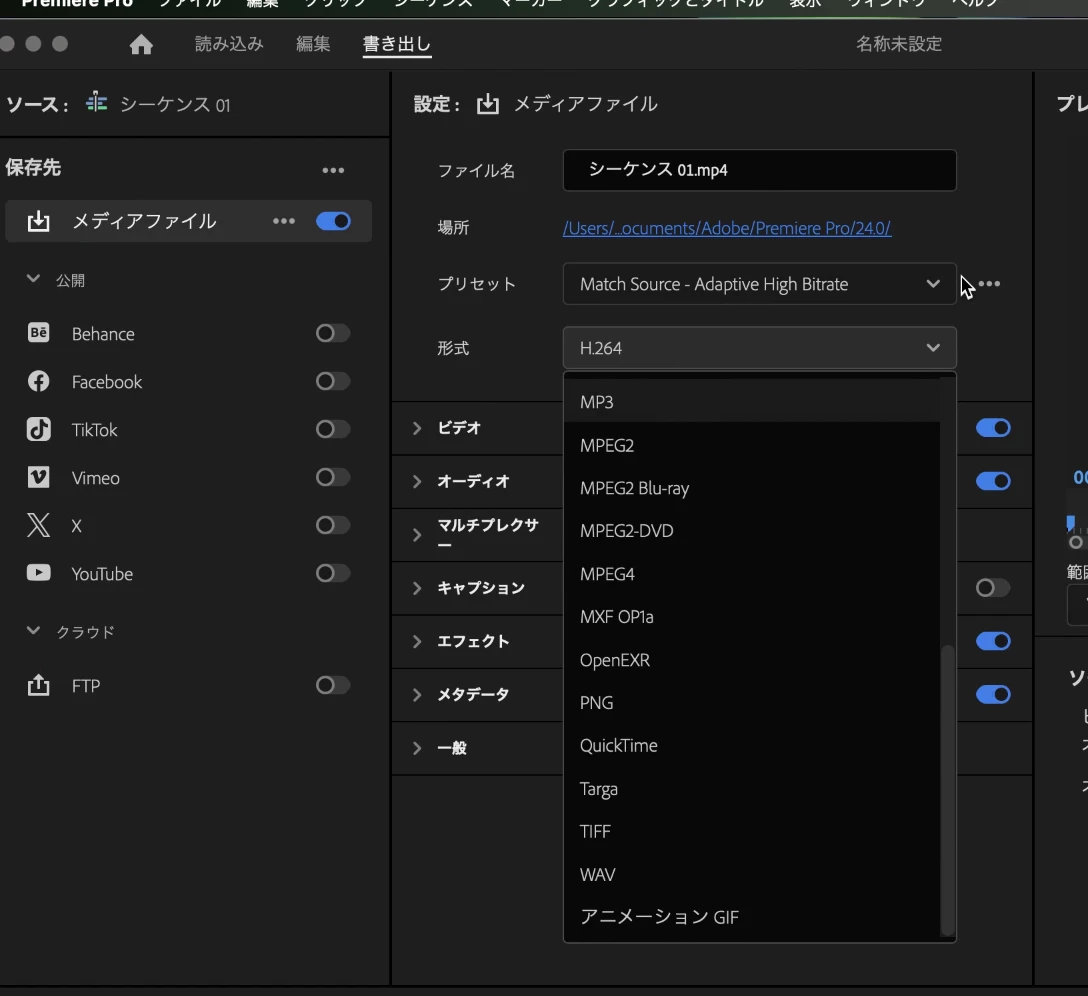Select the 書き出し tab

tap(397, 44)
